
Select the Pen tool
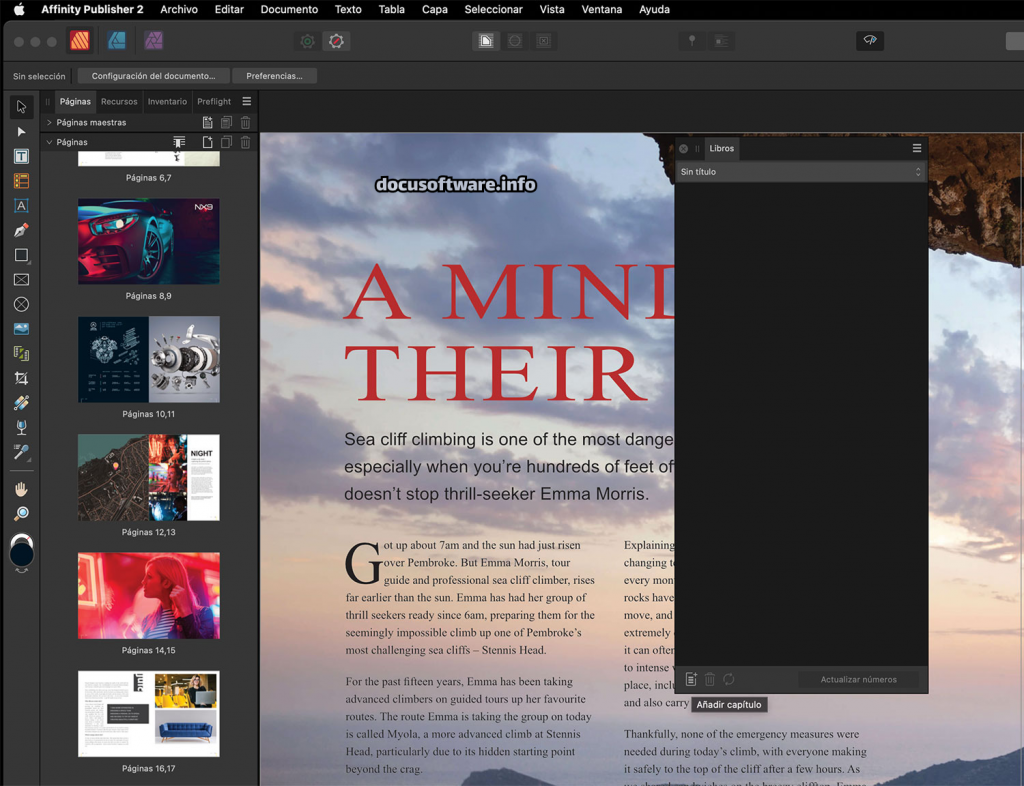(x=21, y=231)
